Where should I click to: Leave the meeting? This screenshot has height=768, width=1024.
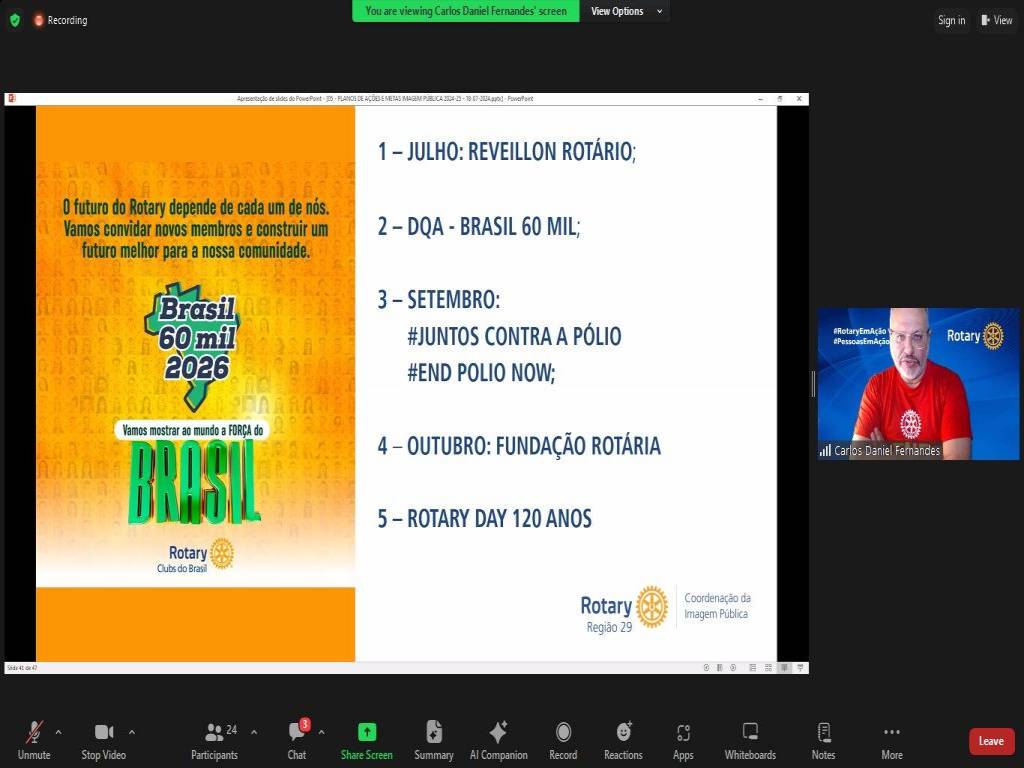point(991,741)
